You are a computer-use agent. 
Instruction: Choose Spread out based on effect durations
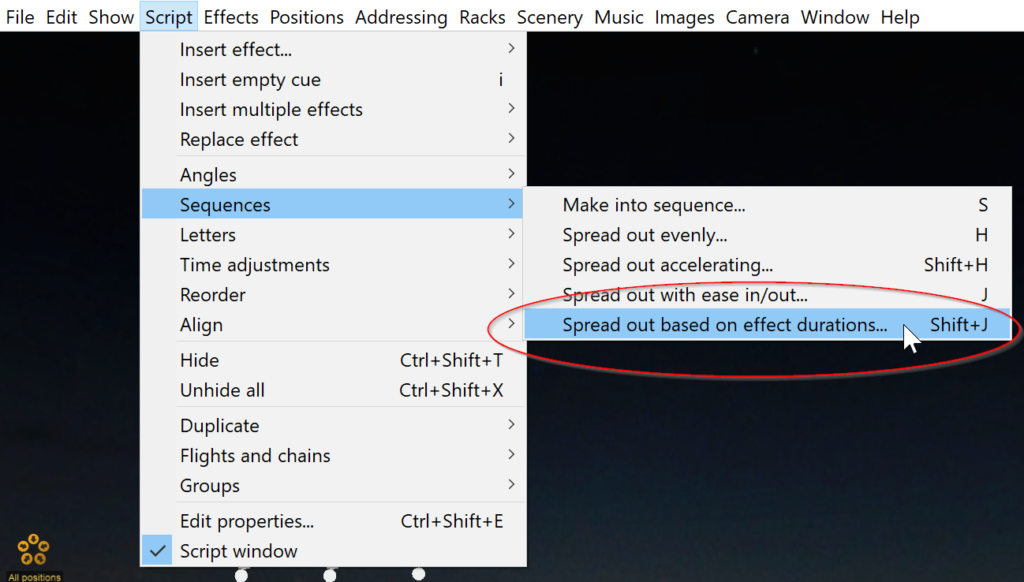(724, 325)
